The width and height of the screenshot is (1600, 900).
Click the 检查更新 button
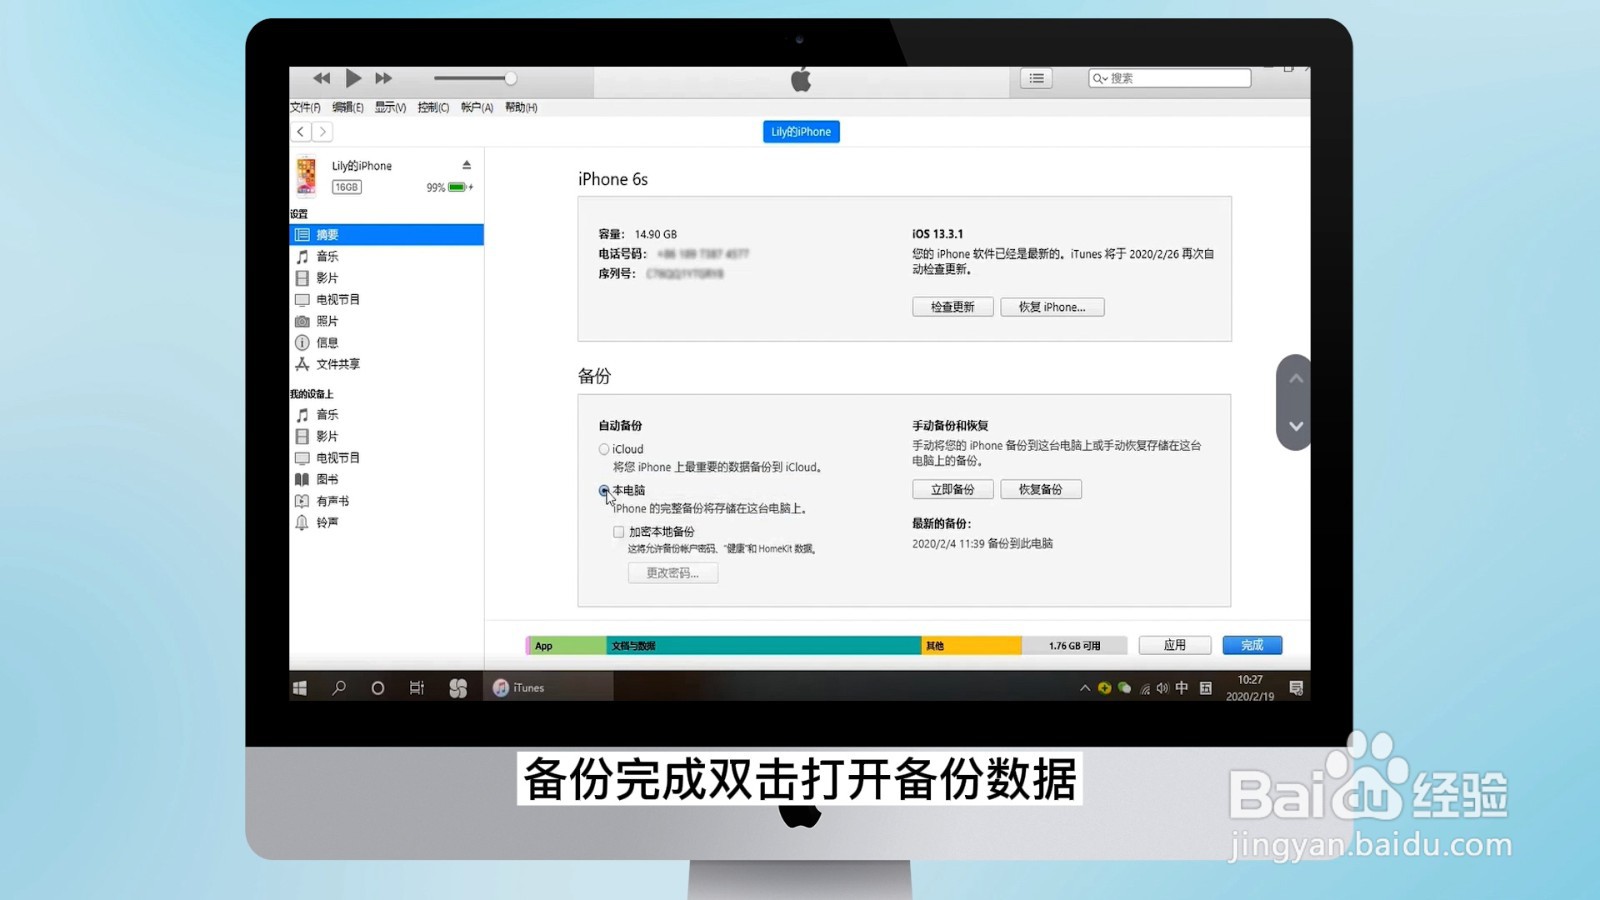point(952,307)
